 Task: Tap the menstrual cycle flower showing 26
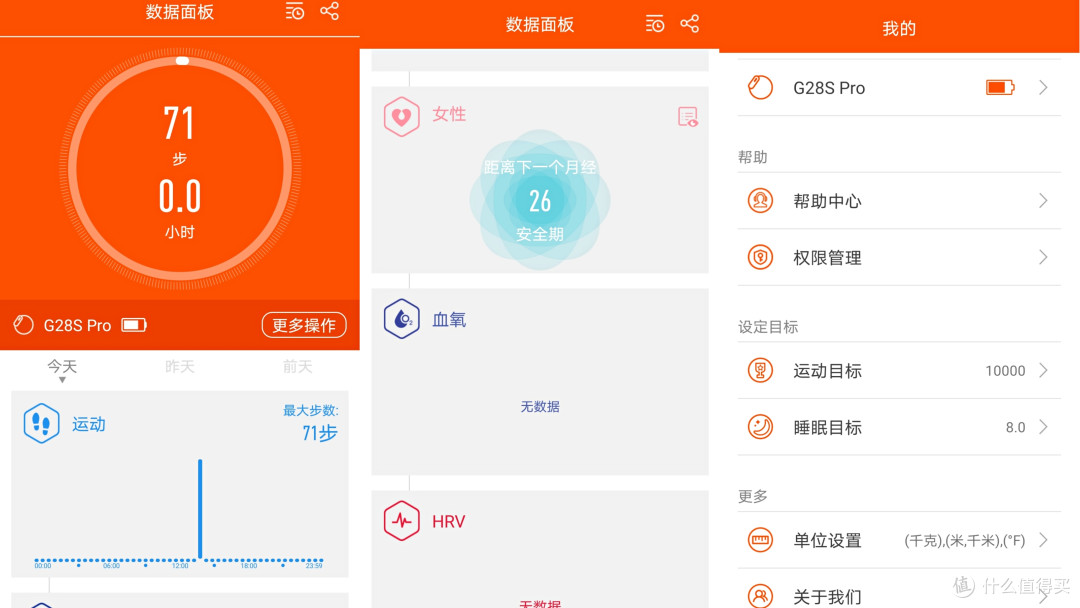(540, 200)
